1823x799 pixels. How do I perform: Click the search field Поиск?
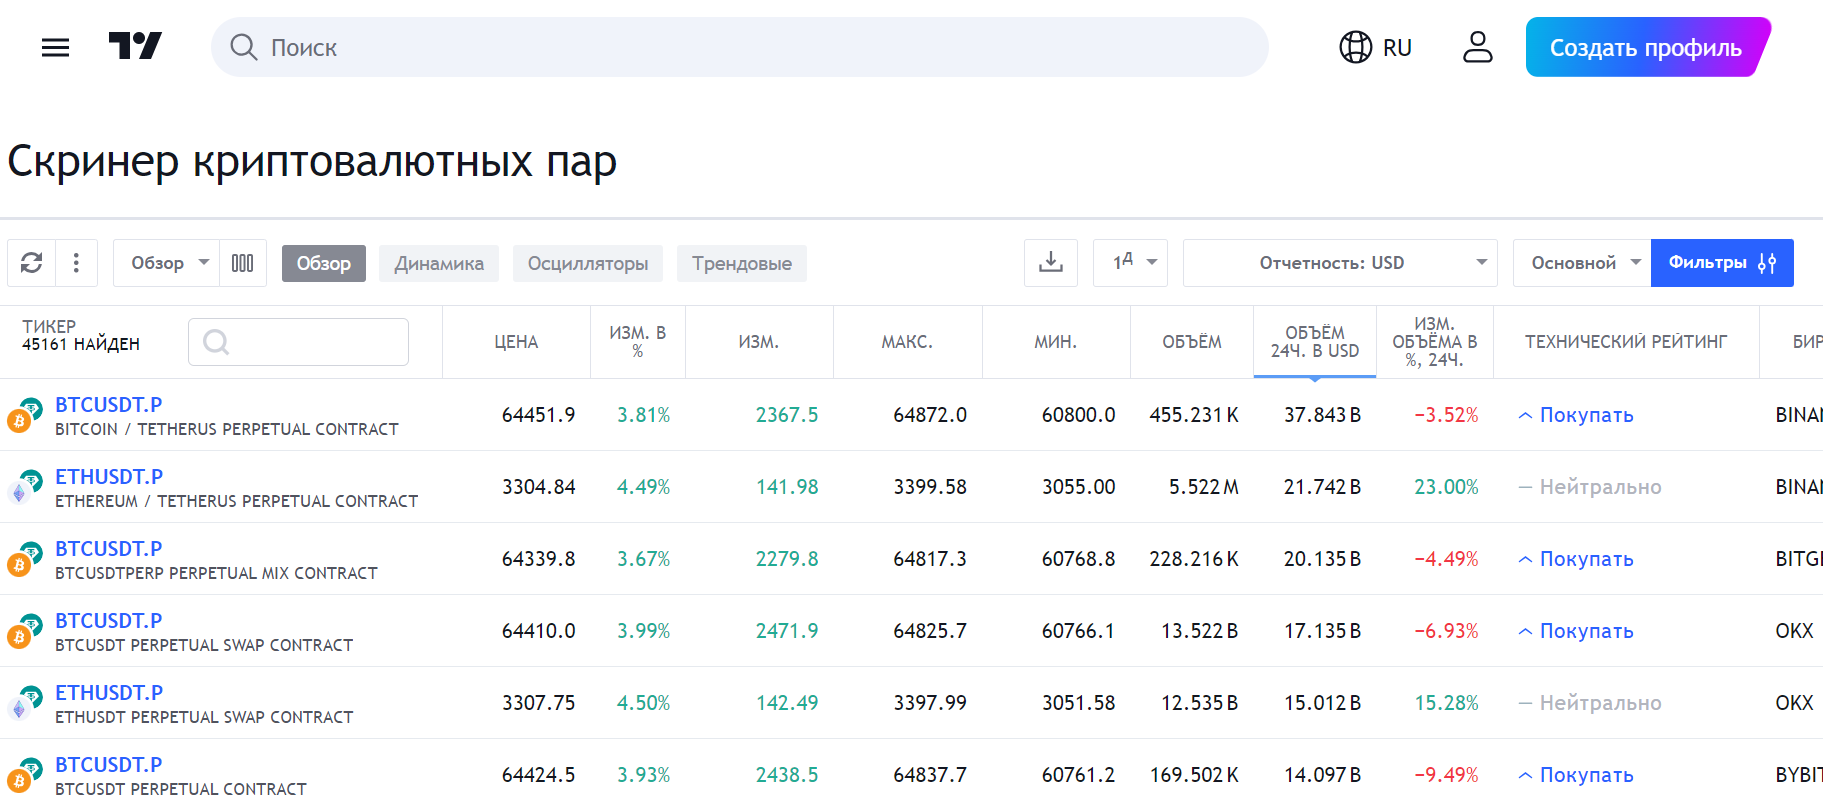click(x=739, y=47)
